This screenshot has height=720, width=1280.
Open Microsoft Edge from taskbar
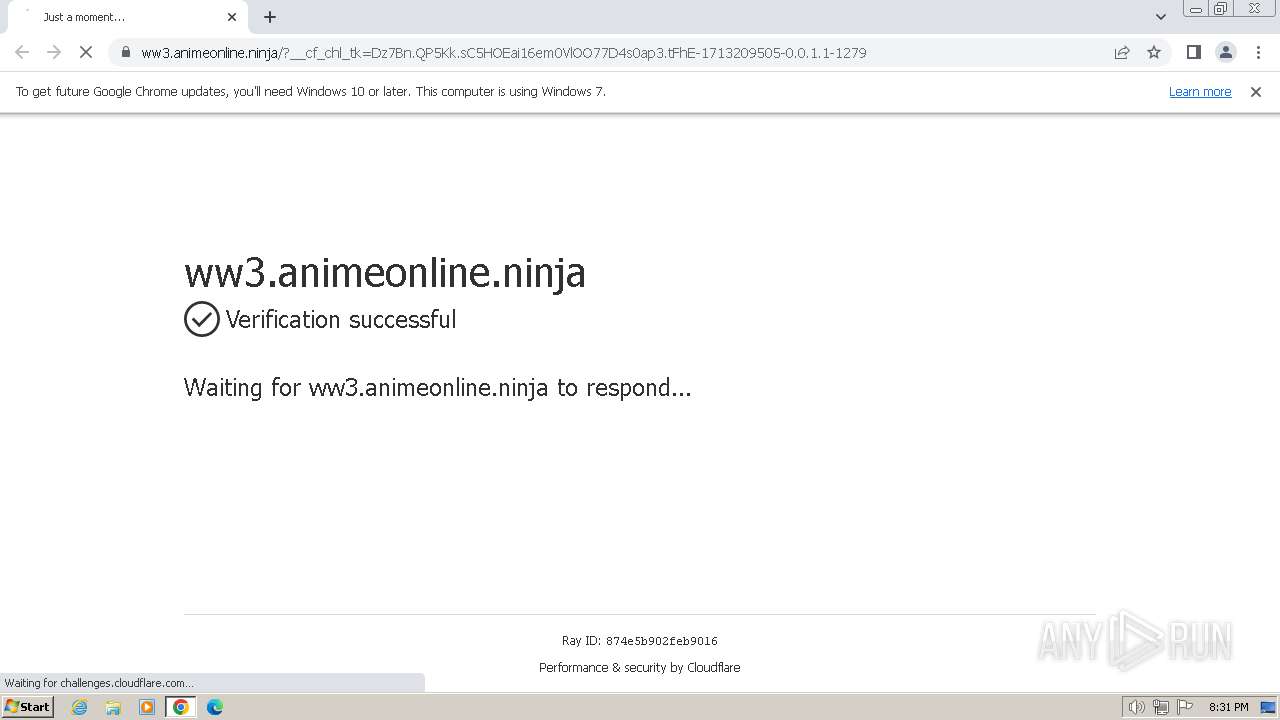click(215, 707)
